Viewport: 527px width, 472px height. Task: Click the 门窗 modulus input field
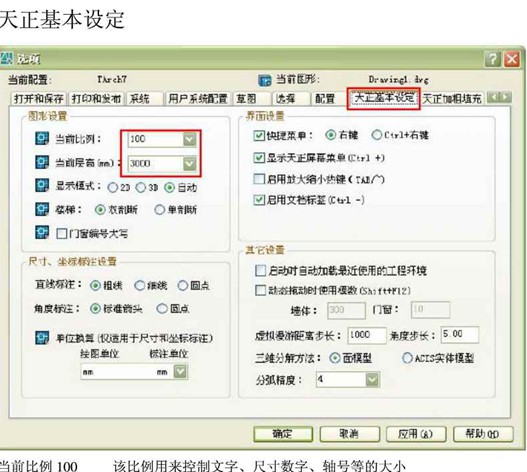pos(430,310)
